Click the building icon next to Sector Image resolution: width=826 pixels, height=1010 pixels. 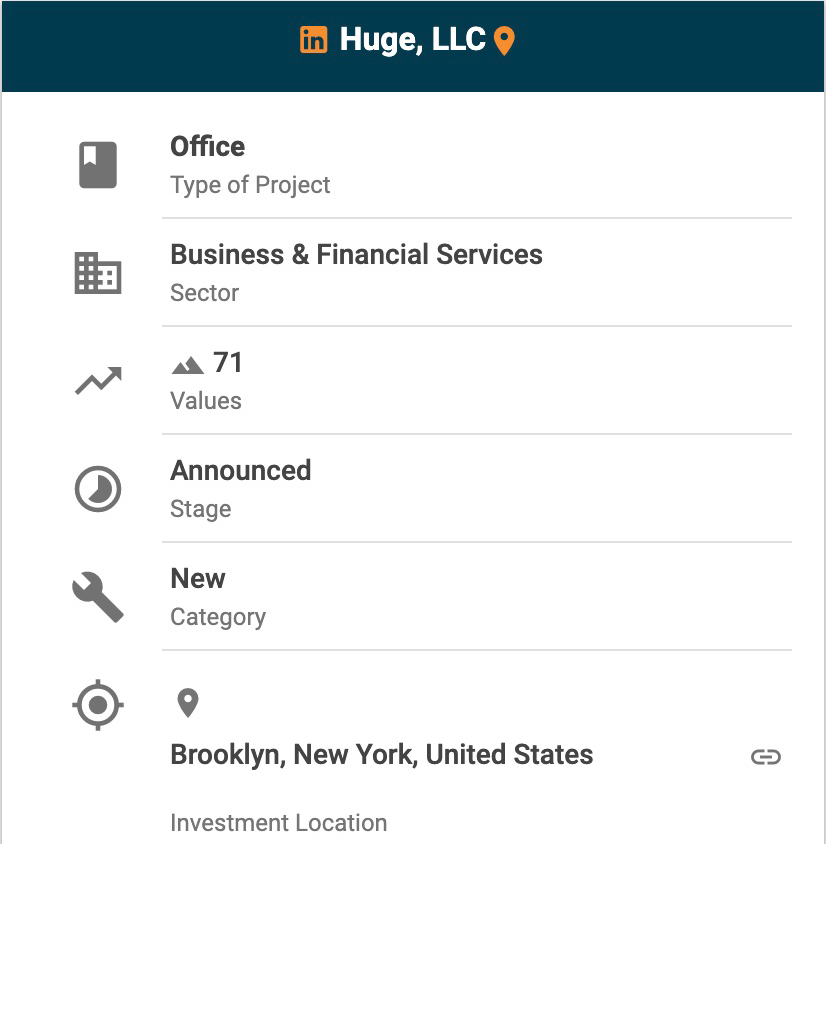point(98,273)
